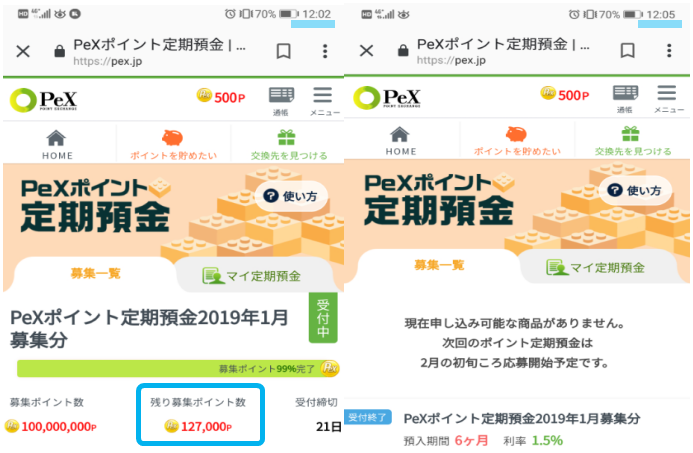Select 募集一覧 tab on left screen

pyautogui.click(x=95, y=274)
